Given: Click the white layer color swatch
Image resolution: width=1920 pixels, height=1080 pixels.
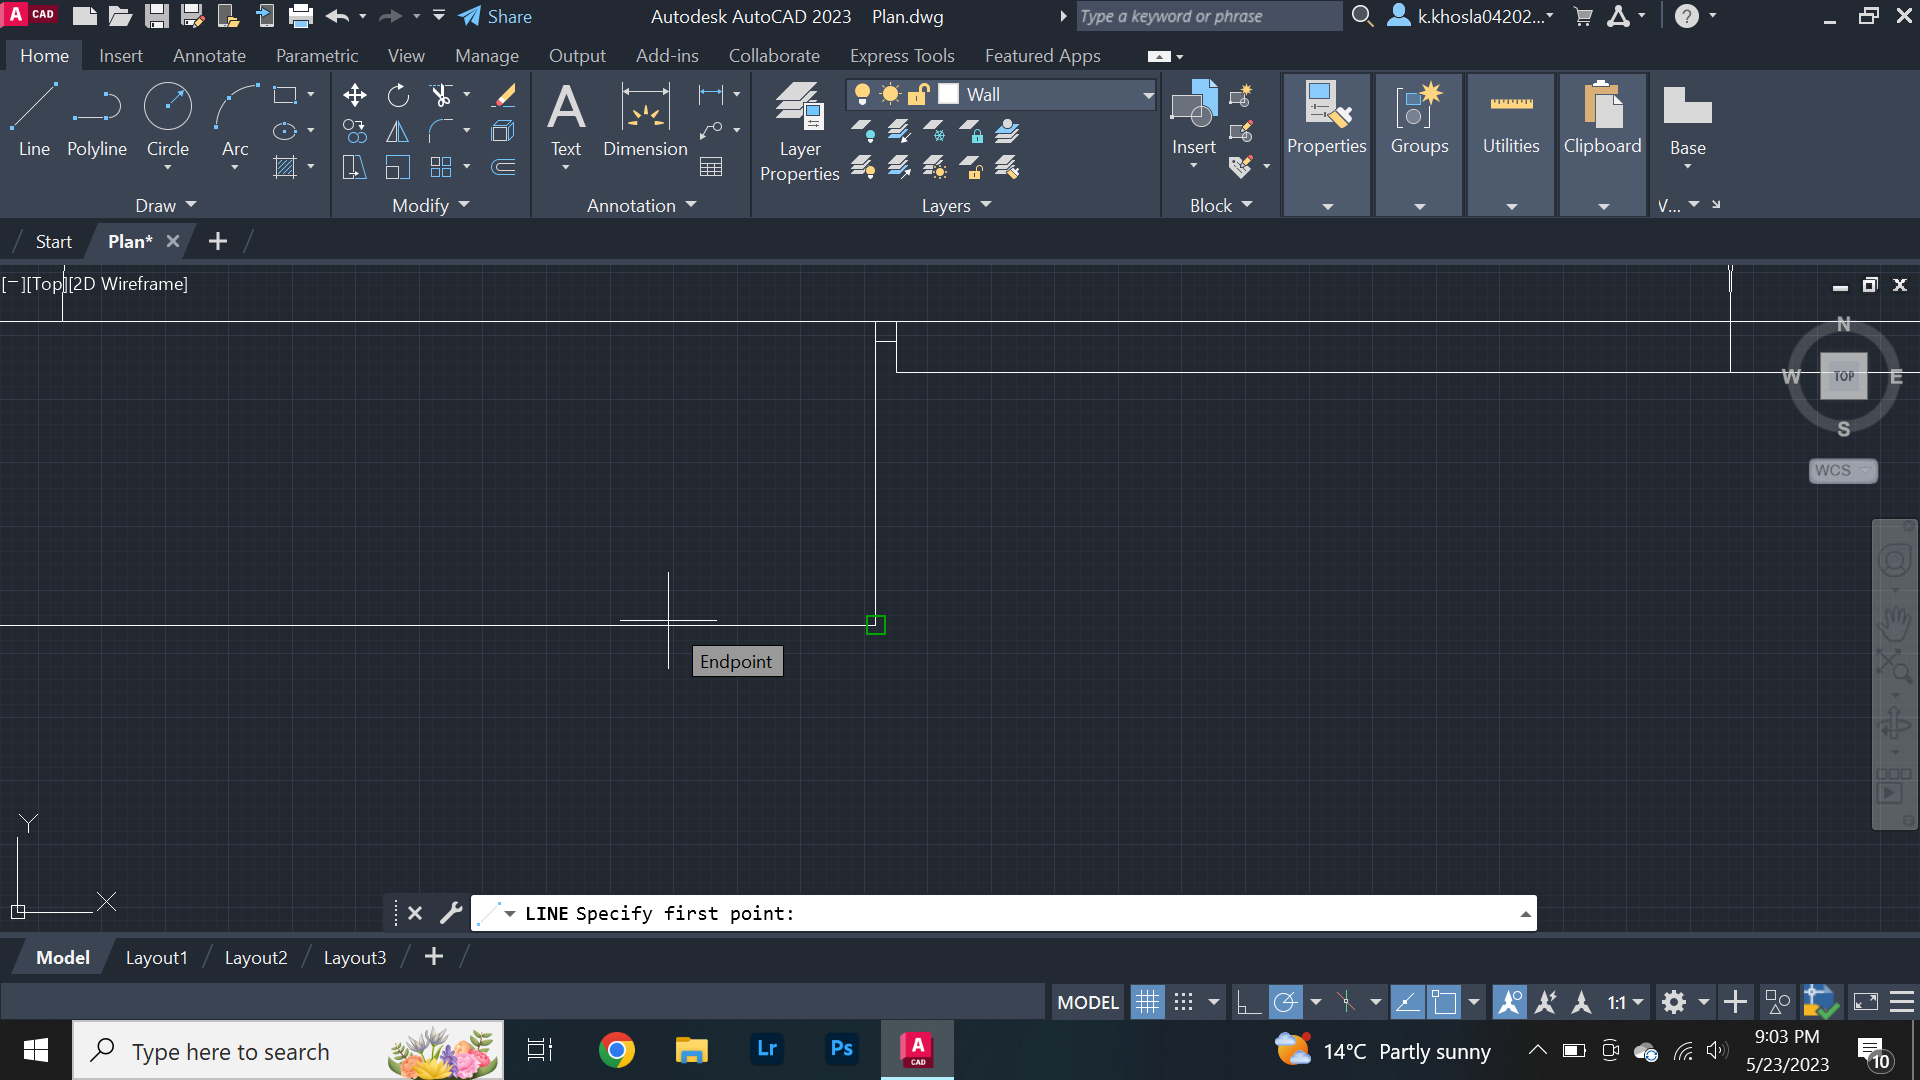Looking at the screenshot, I should [x=949, y=93].
